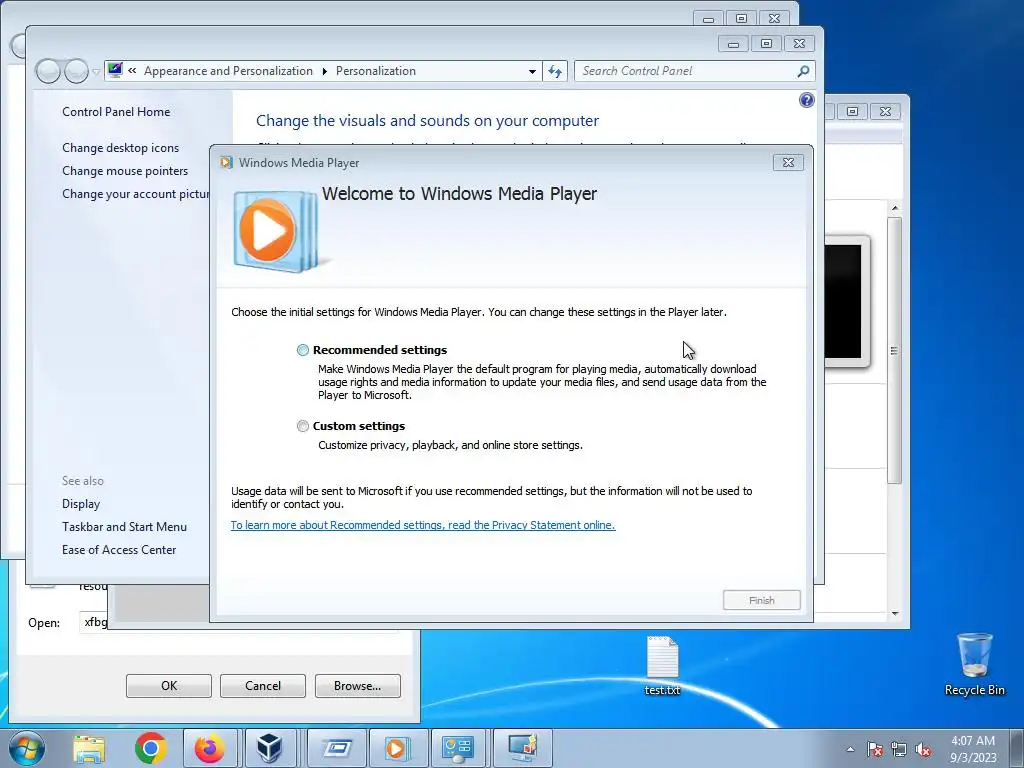Choose the Custom settings option
Screen dimensions: 1024x768
(x=302, y=426)
